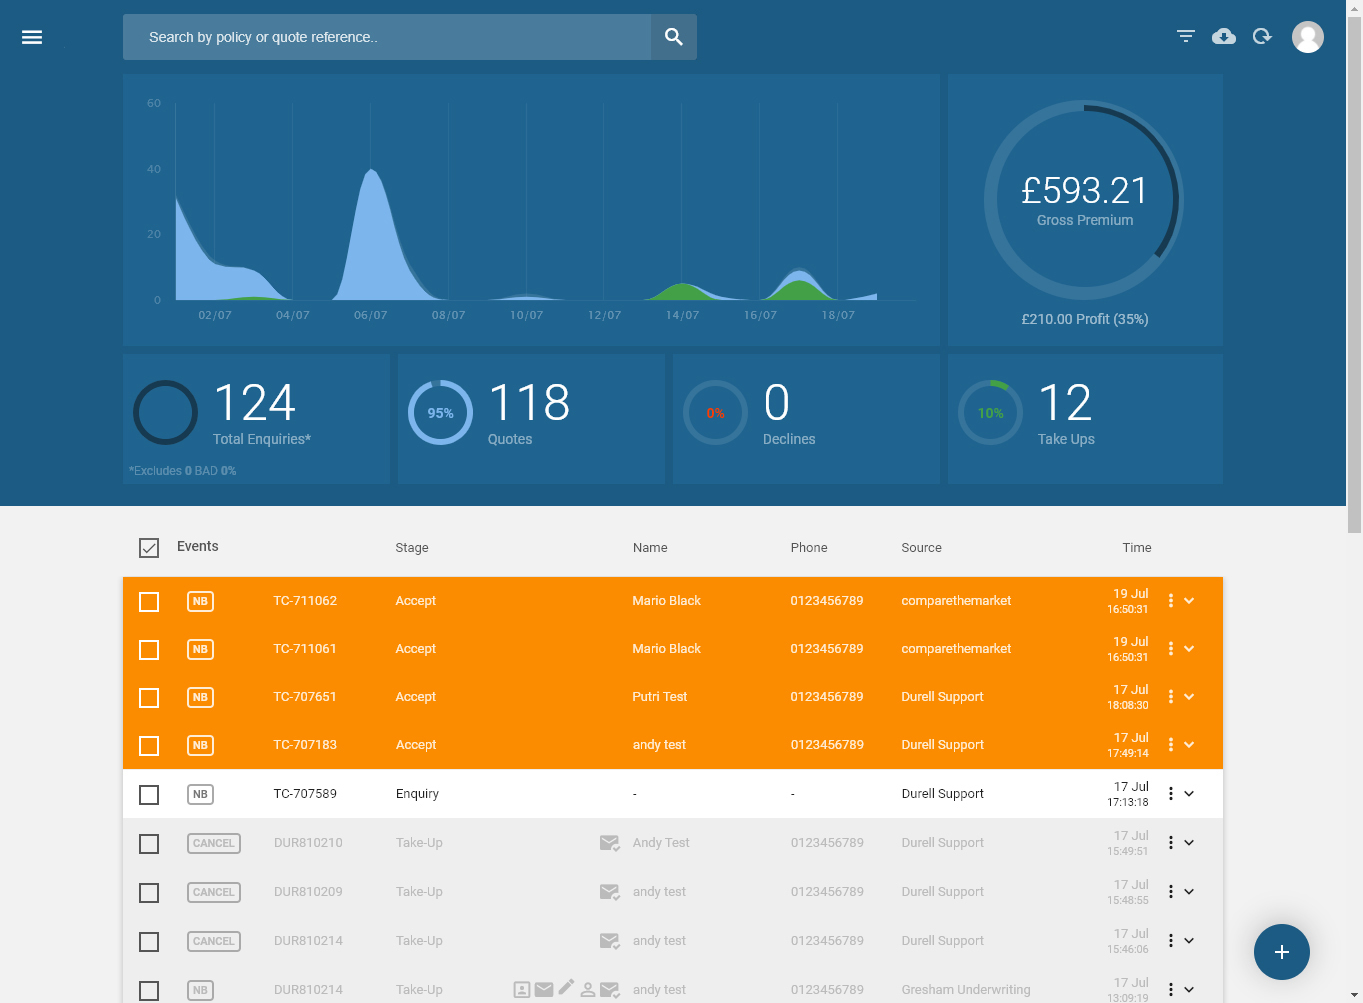This screenshot has width=1363, height=1003.
Task: Click CANCEL badge on DUR810210 row
Action: point(214,843)
